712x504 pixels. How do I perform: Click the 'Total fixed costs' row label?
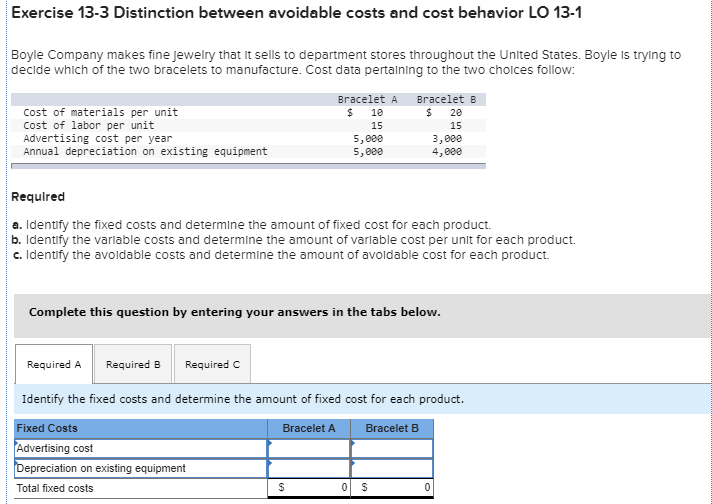tap(55, 488)
